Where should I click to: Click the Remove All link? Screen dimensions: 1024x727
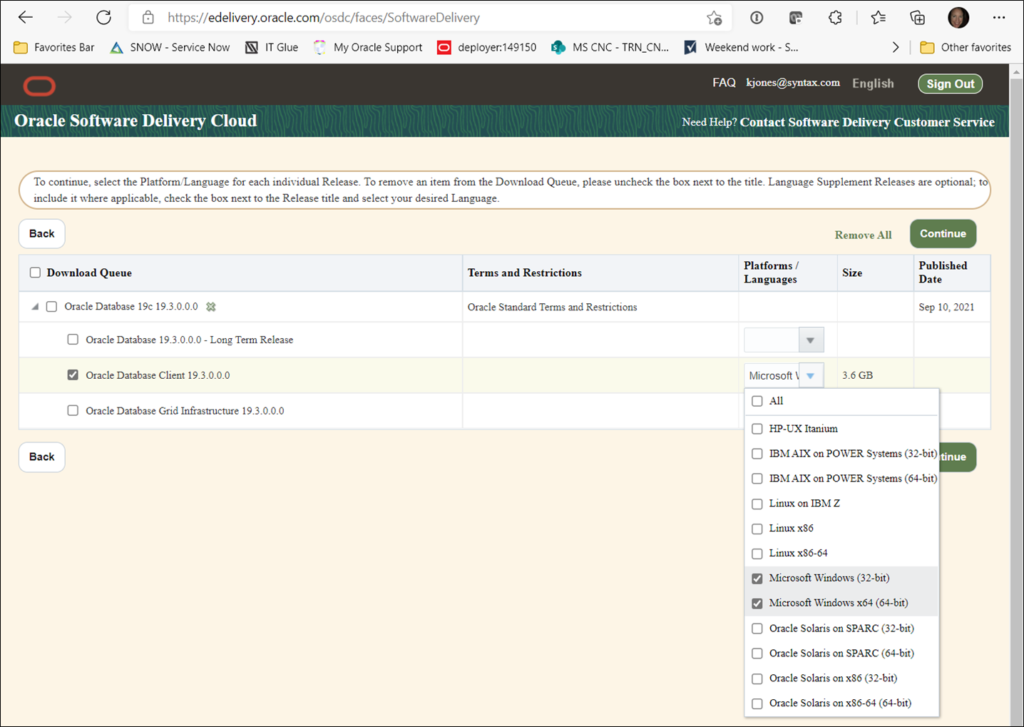tap(862, 235)
